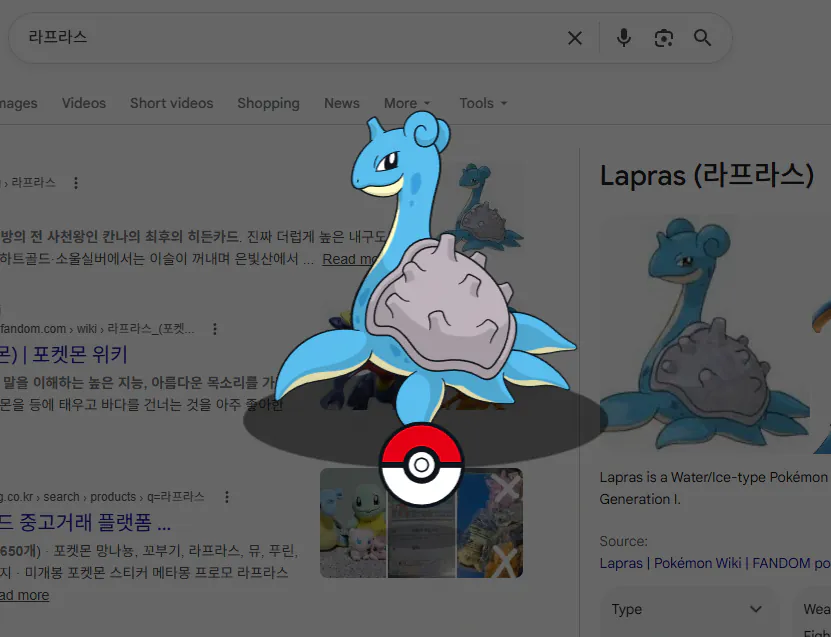Switch to the Videos tab
Image resolution: width=831 pixels, height=637 pixels.
click(83, 103)
